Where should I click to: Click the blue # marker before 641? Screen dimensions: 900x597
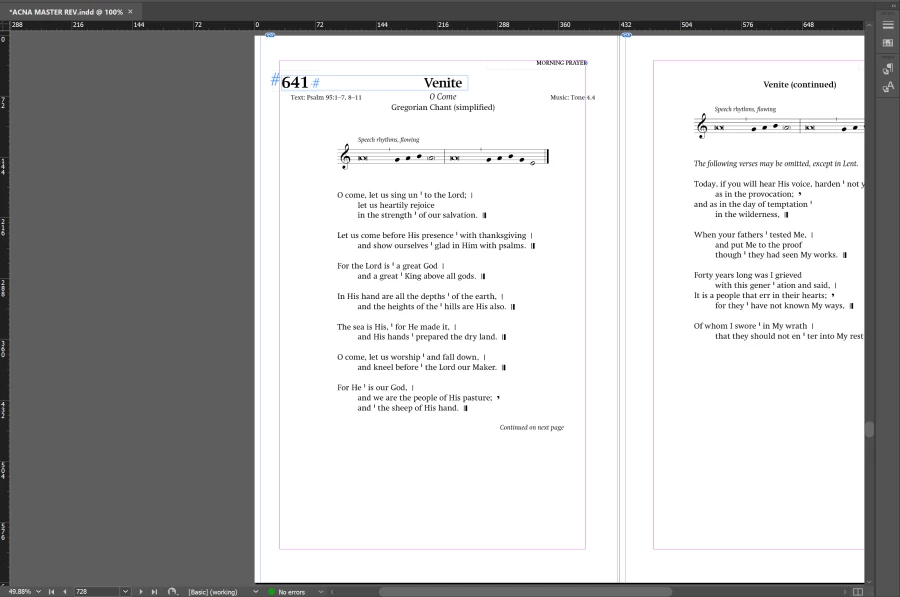coord(276,80)
